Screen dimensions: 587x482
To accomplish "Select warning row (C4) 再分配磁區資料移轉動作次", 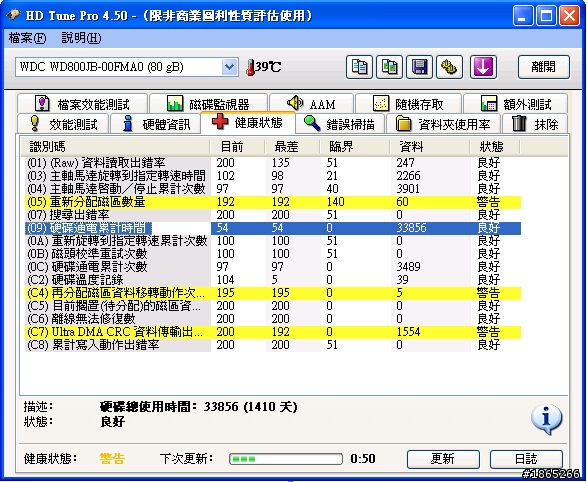I will click(273, 293).
